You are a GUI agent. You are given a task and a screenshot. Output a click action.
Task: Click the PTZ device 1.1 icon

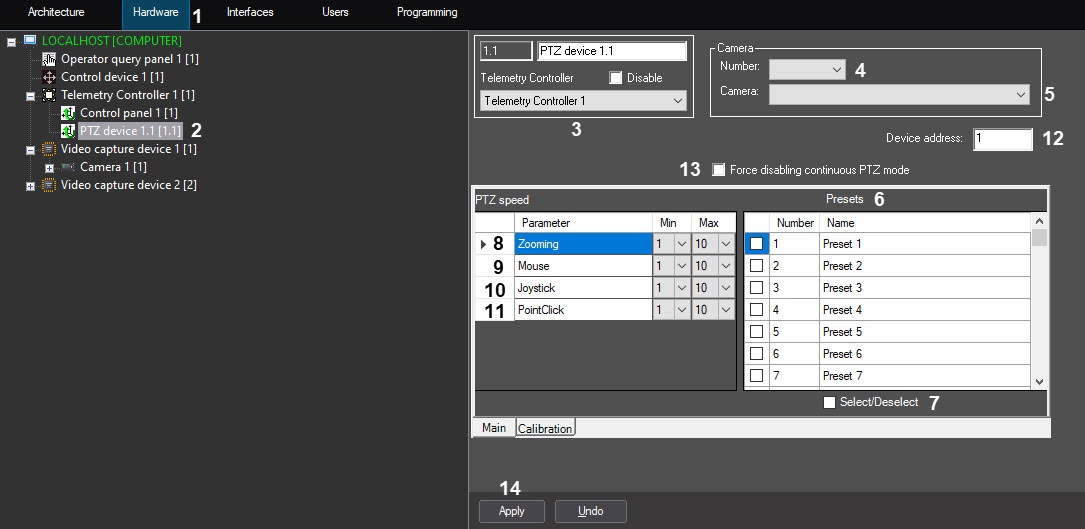[x=68, y=131]
